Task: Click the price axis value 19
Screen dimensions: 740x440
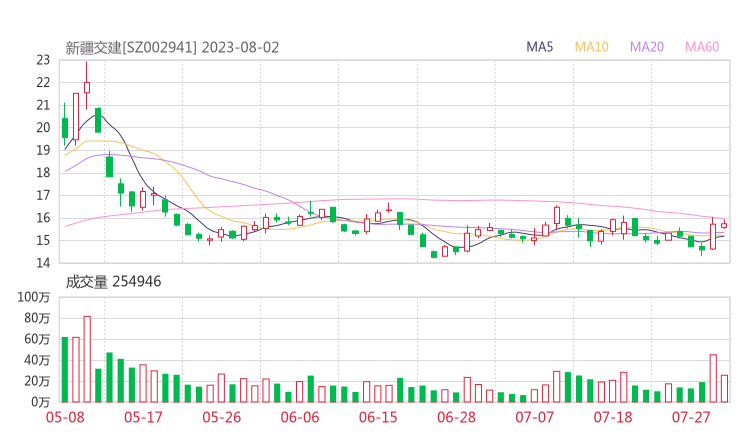Action: [x=43, y=150]
